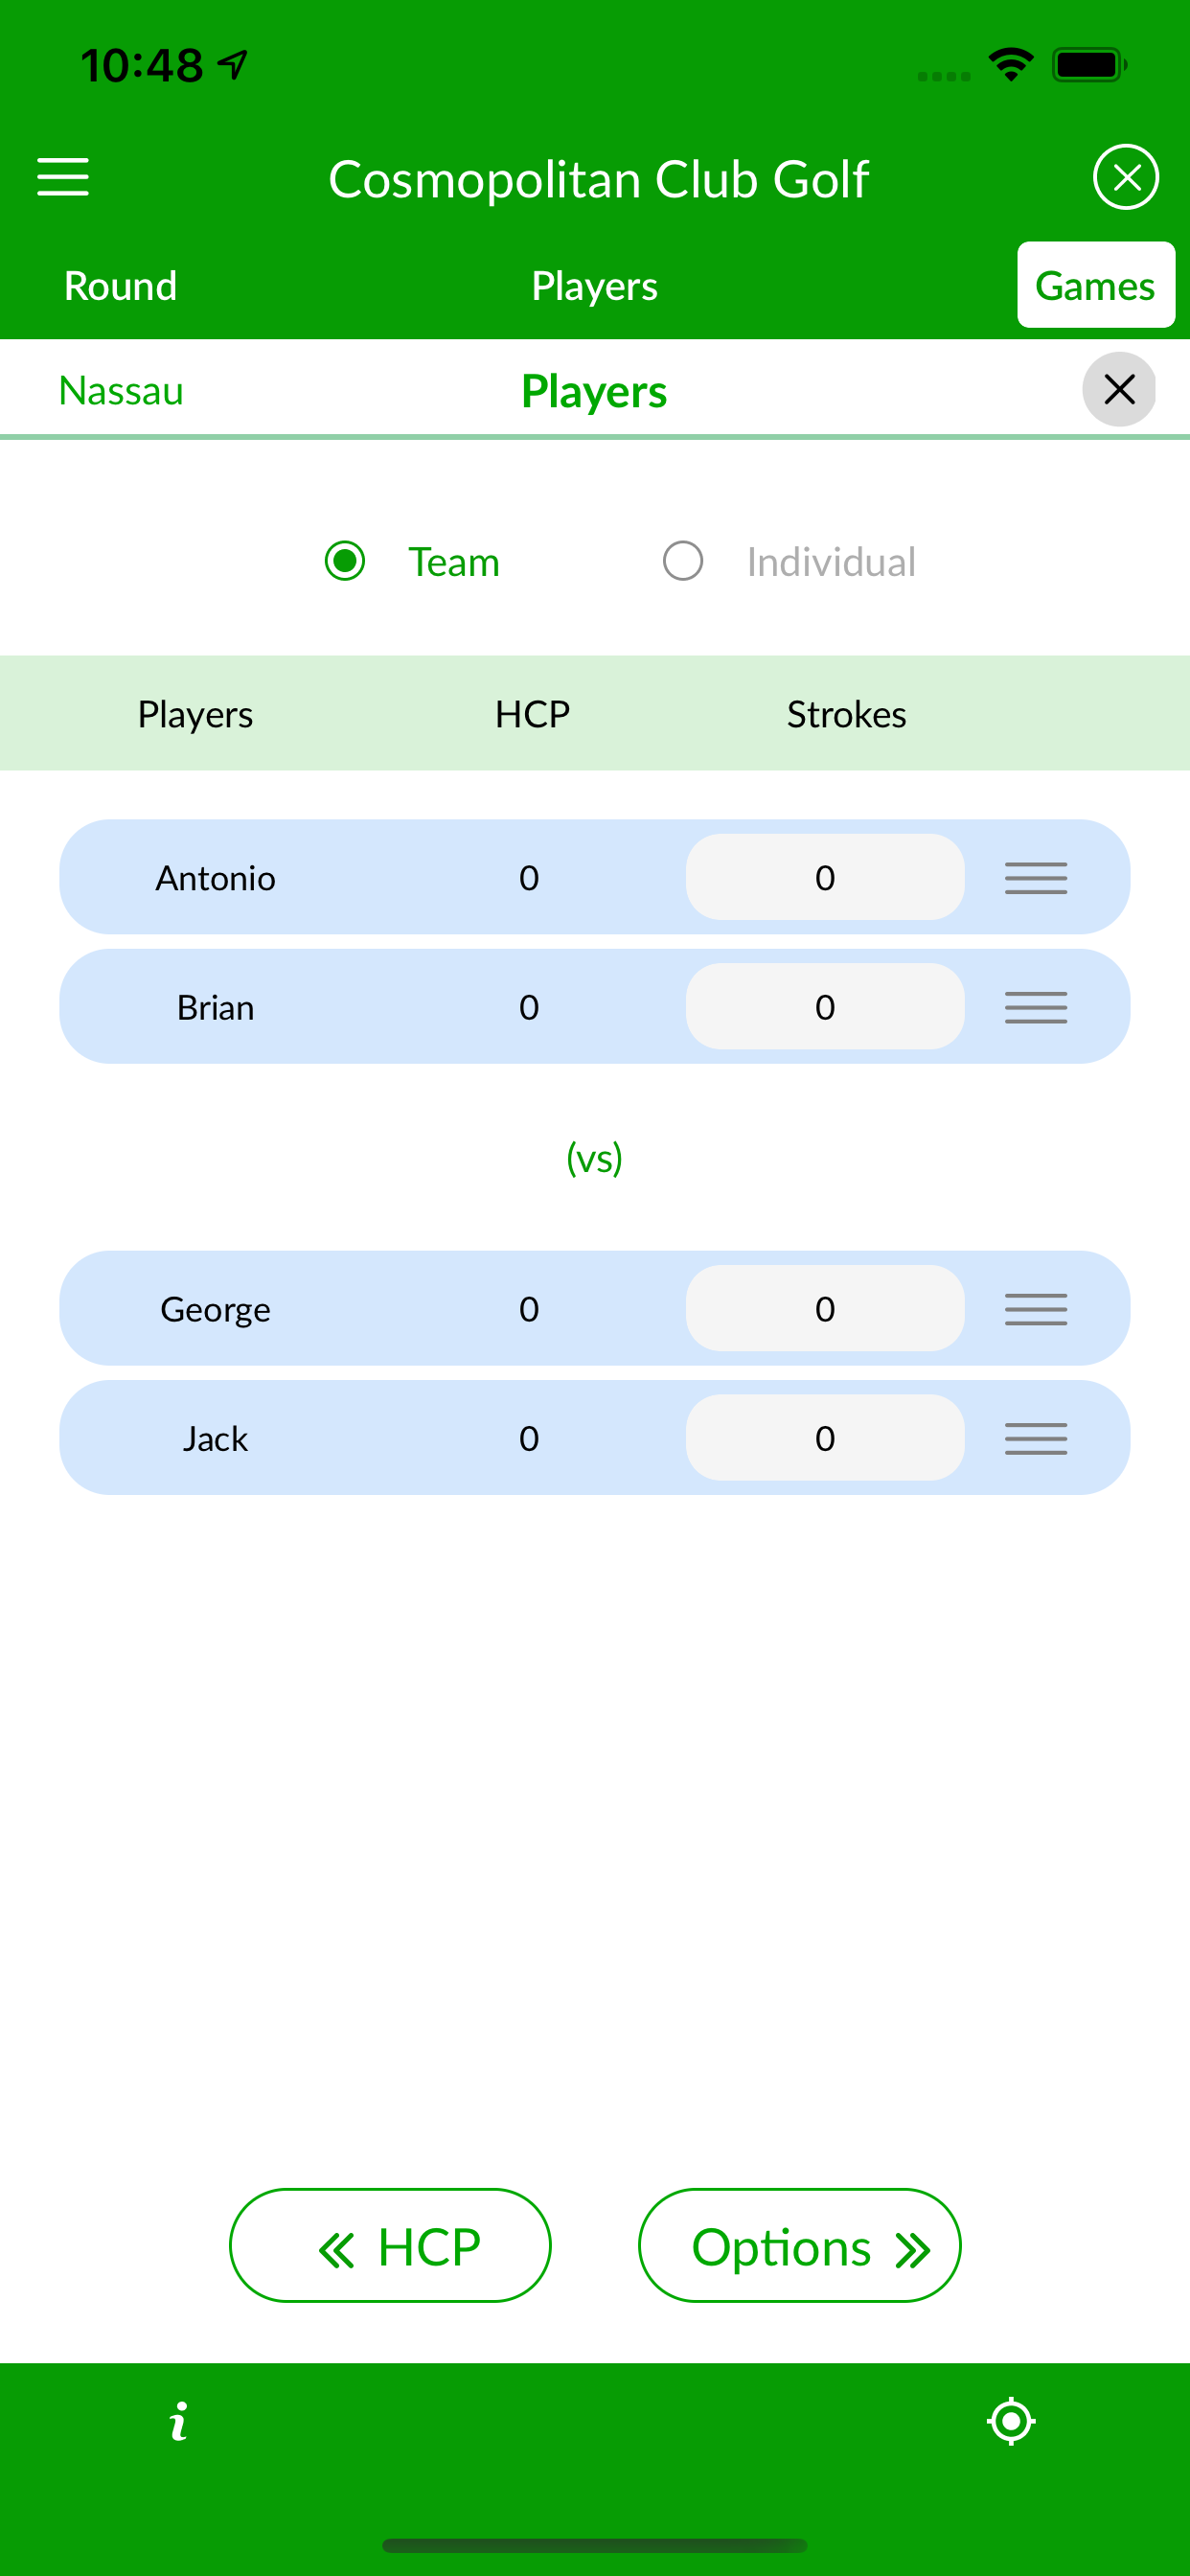Screen dimensions: 1190x2576
Task: Tap the GPS location target icon
Action: coord(1011,2421)
